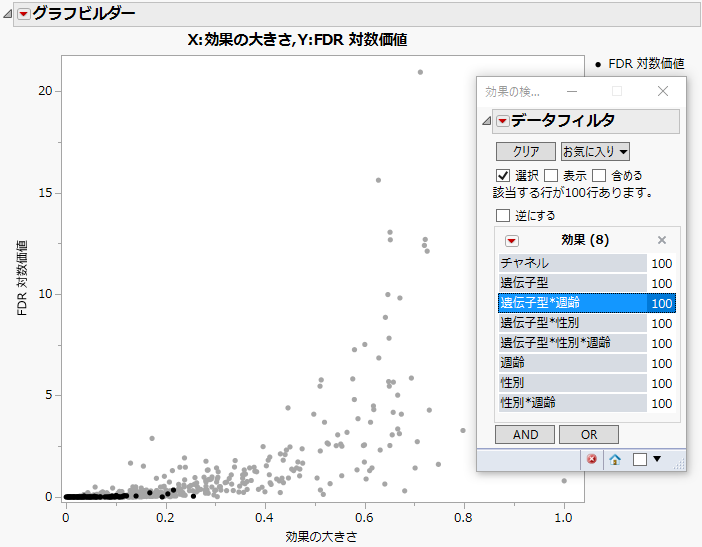This screenshot has width=702, height=547.
Task: Open the データフィルタ red triangle menu
Action: (503, 121)
